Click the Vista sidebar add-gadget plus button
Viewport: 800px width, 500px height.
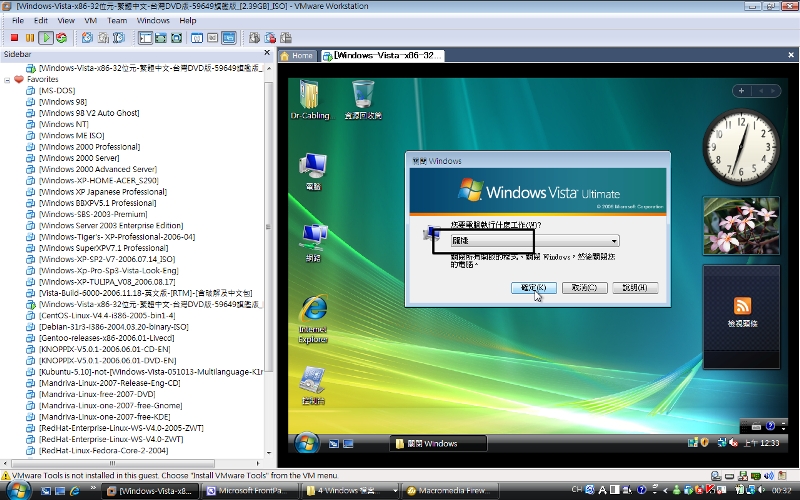[x=741, y=91]
